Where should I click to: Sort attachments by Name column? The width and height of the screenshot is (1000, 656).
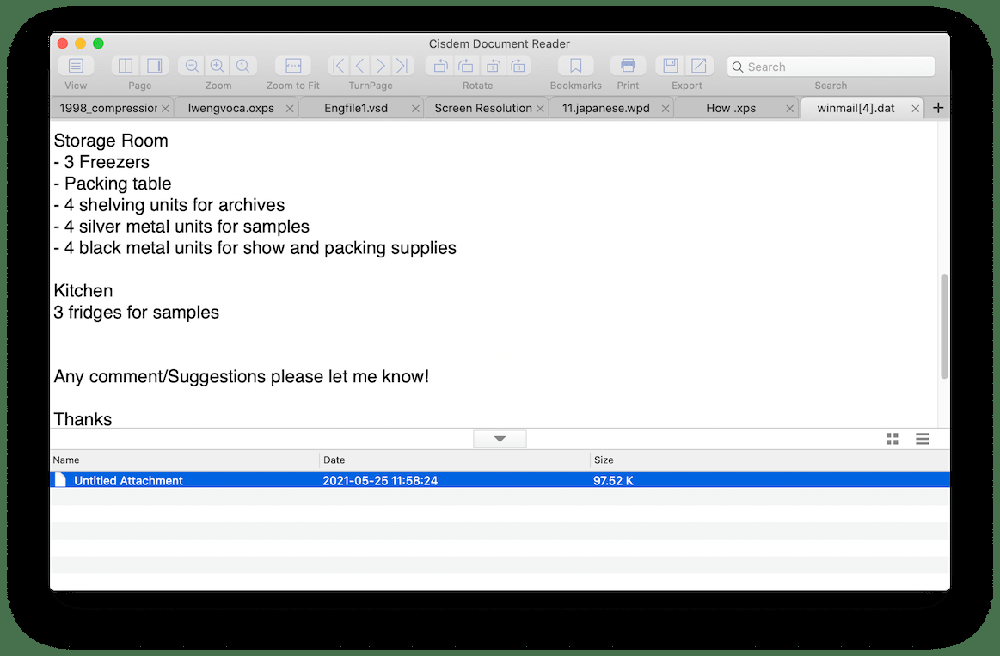tap(185, 460)
